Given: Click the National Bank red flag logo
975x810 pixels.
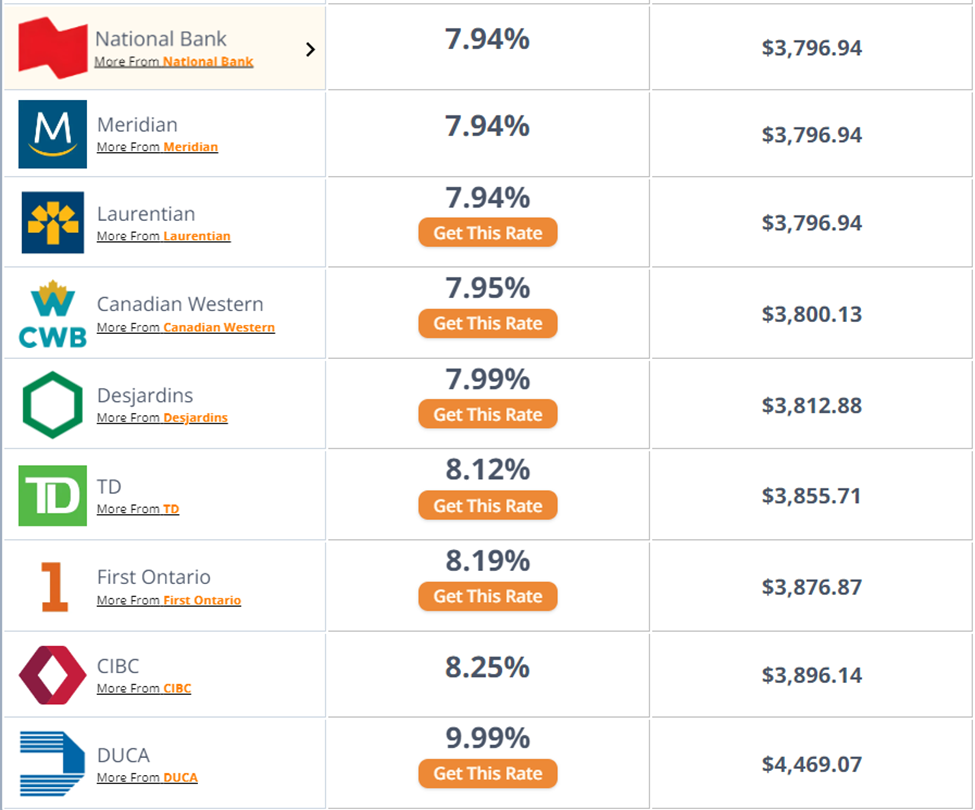Looking at the screenshot, I should tap(52, 46).
